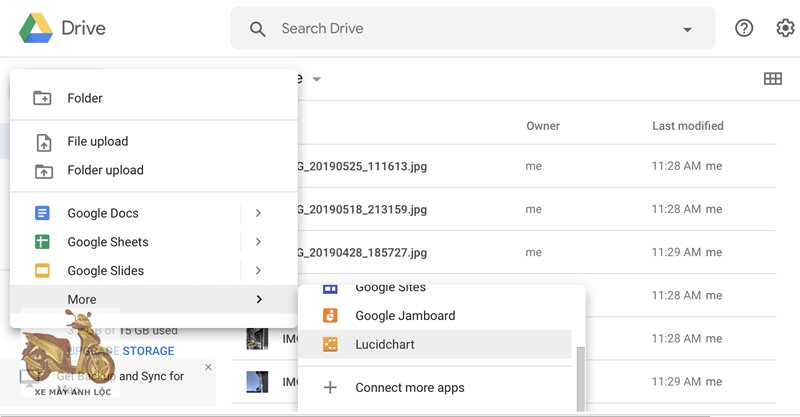This screenshot has width=800, height=417.
Task: Open the Help question mark icon
Action: click(744, 28)
